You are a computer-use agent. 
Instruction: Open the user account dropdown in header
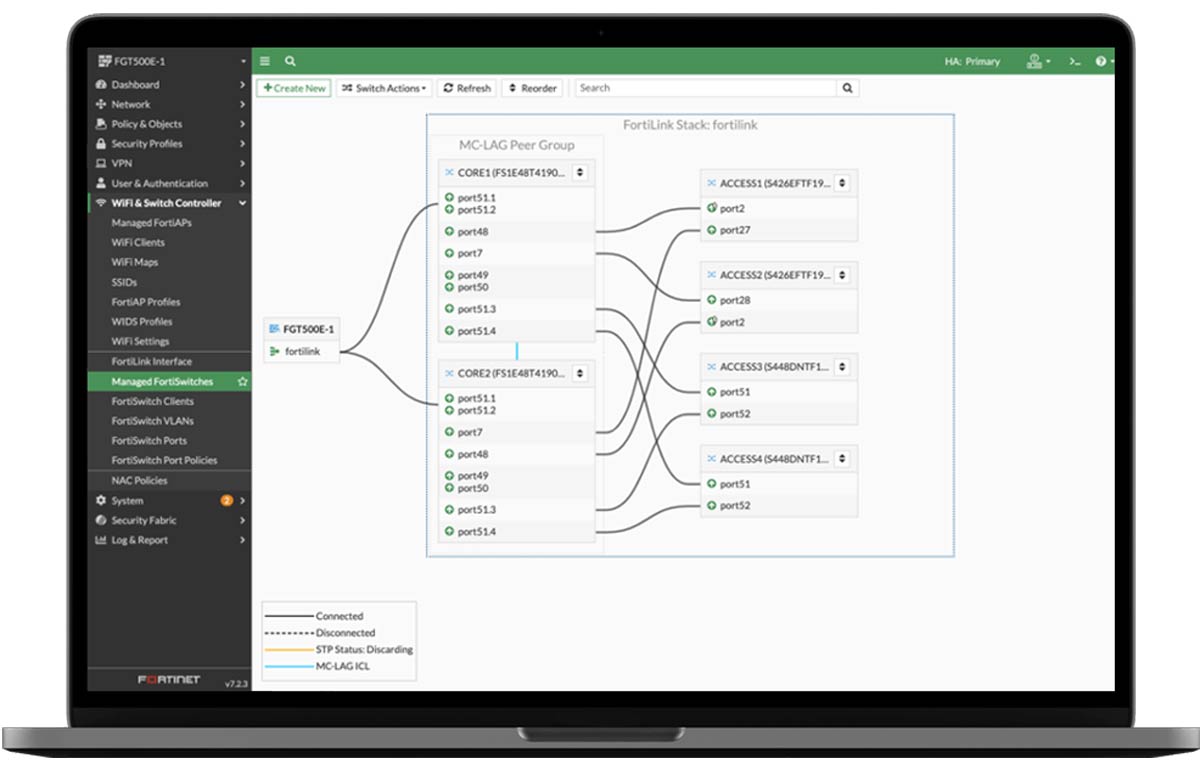coord(1038,61)
